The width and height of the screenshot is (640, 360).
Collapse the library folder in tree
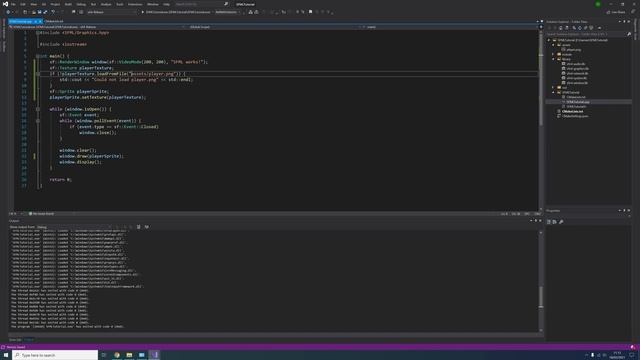tap(554, 59)
